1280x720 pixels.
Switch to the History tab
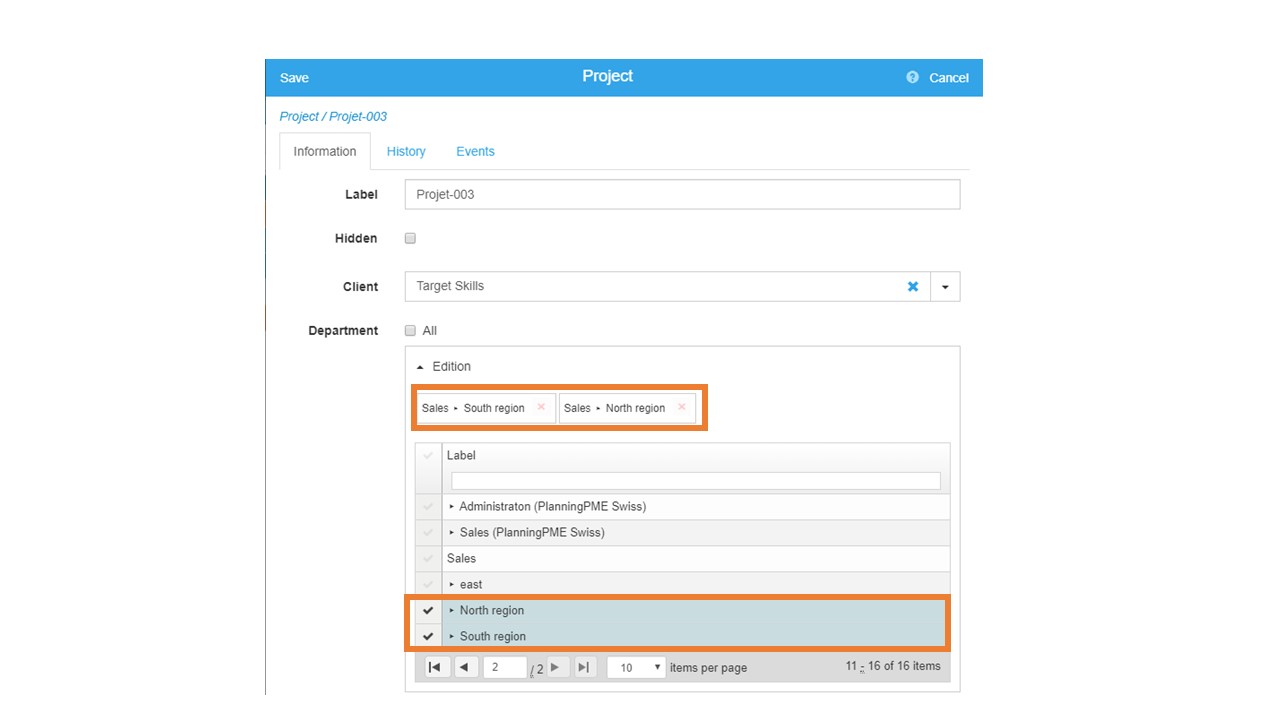click(406, 152)
